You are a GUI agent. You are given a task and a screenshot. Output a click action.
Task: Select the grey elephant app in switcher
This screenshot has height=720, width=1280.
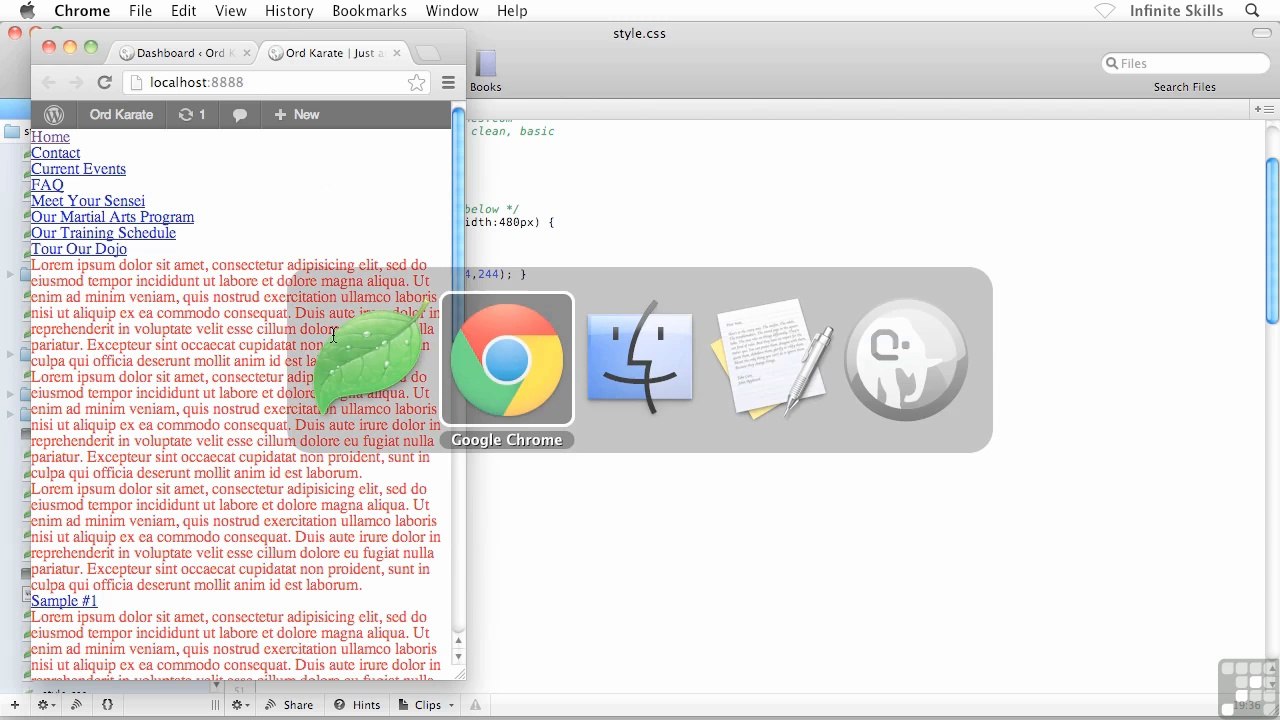coord(906,360)
